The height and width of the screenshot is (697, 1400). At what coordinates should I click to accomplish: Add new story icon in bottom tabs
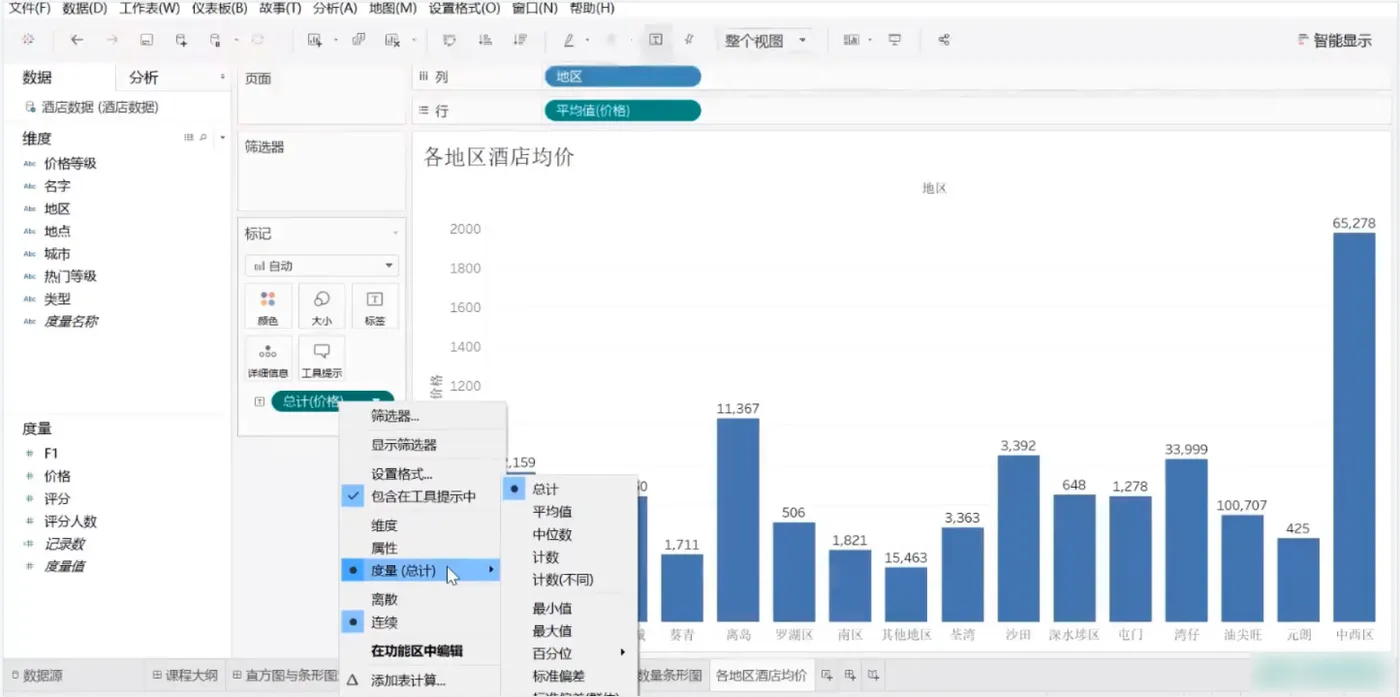point(873,675)
